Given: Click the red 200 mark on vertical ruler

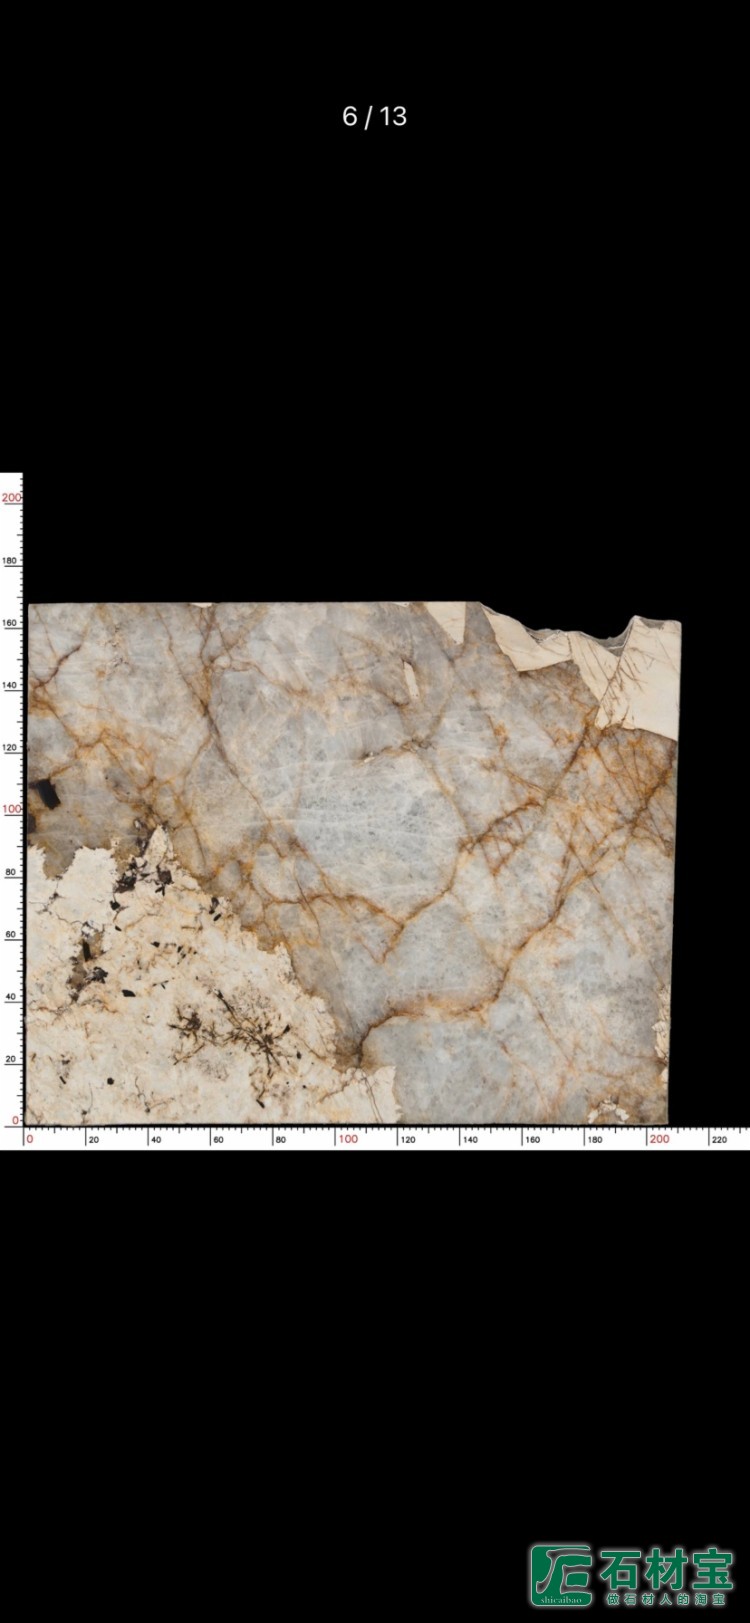Looking at the screenshot, I should pyautogui.click(x=11, y=497).
